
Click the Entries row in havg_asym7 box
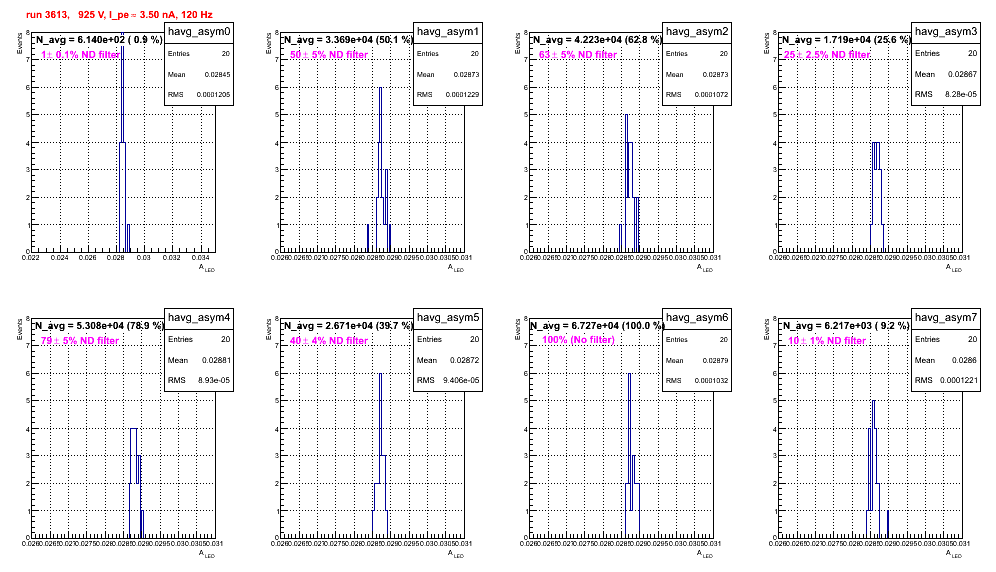[x=946, y=339]
